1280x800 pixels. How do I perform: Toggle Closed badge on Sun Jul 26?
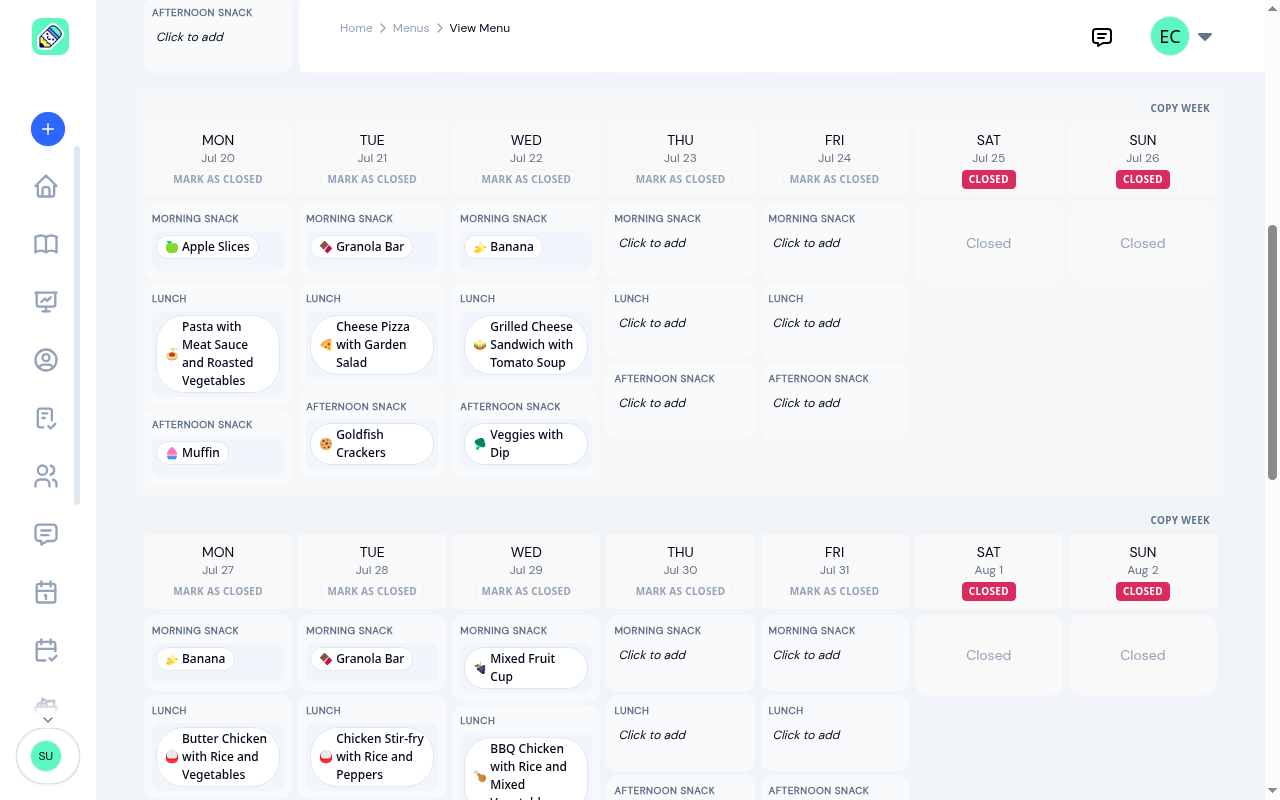[x=1143, y=179]
